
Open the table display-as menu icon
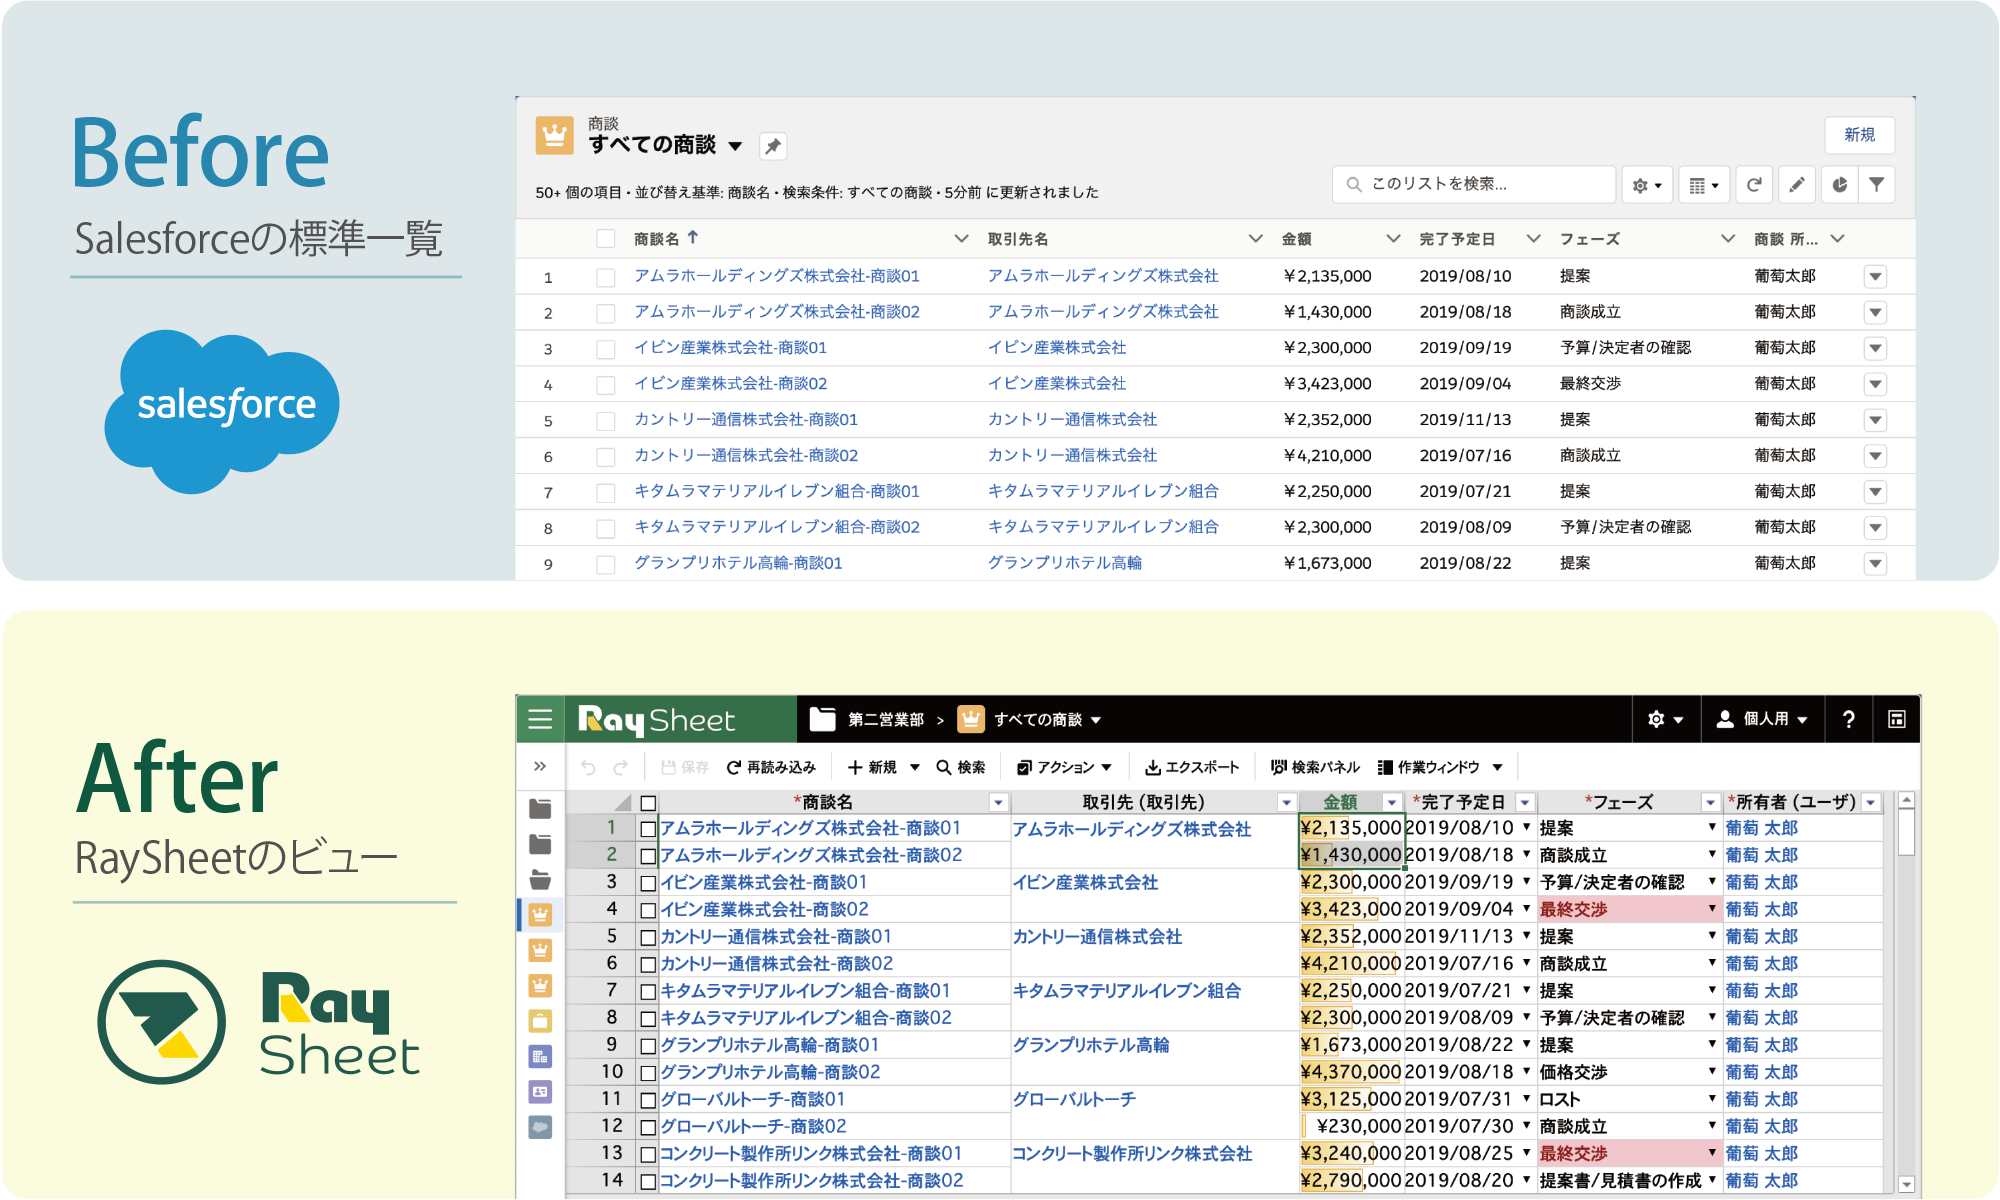click(x=1703, y=185)
